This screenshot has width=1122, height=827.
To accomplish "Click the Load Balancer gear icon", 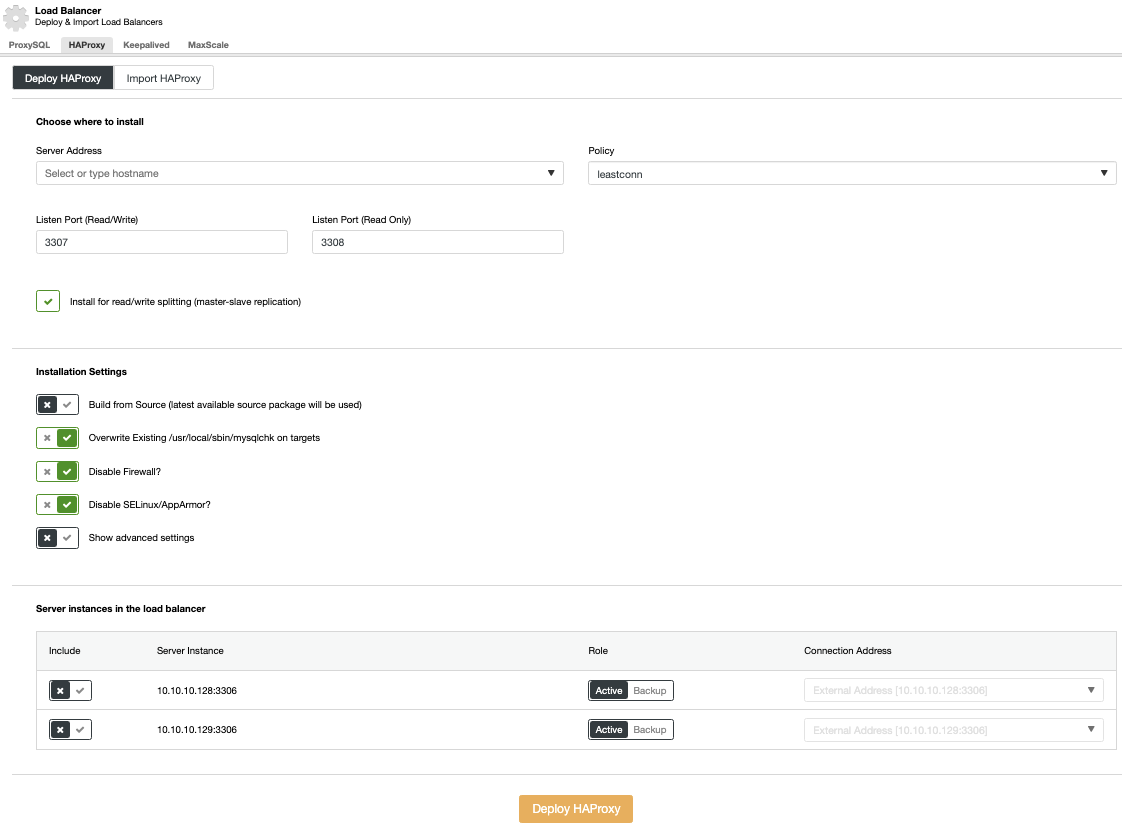I will [x=16, y=17].
